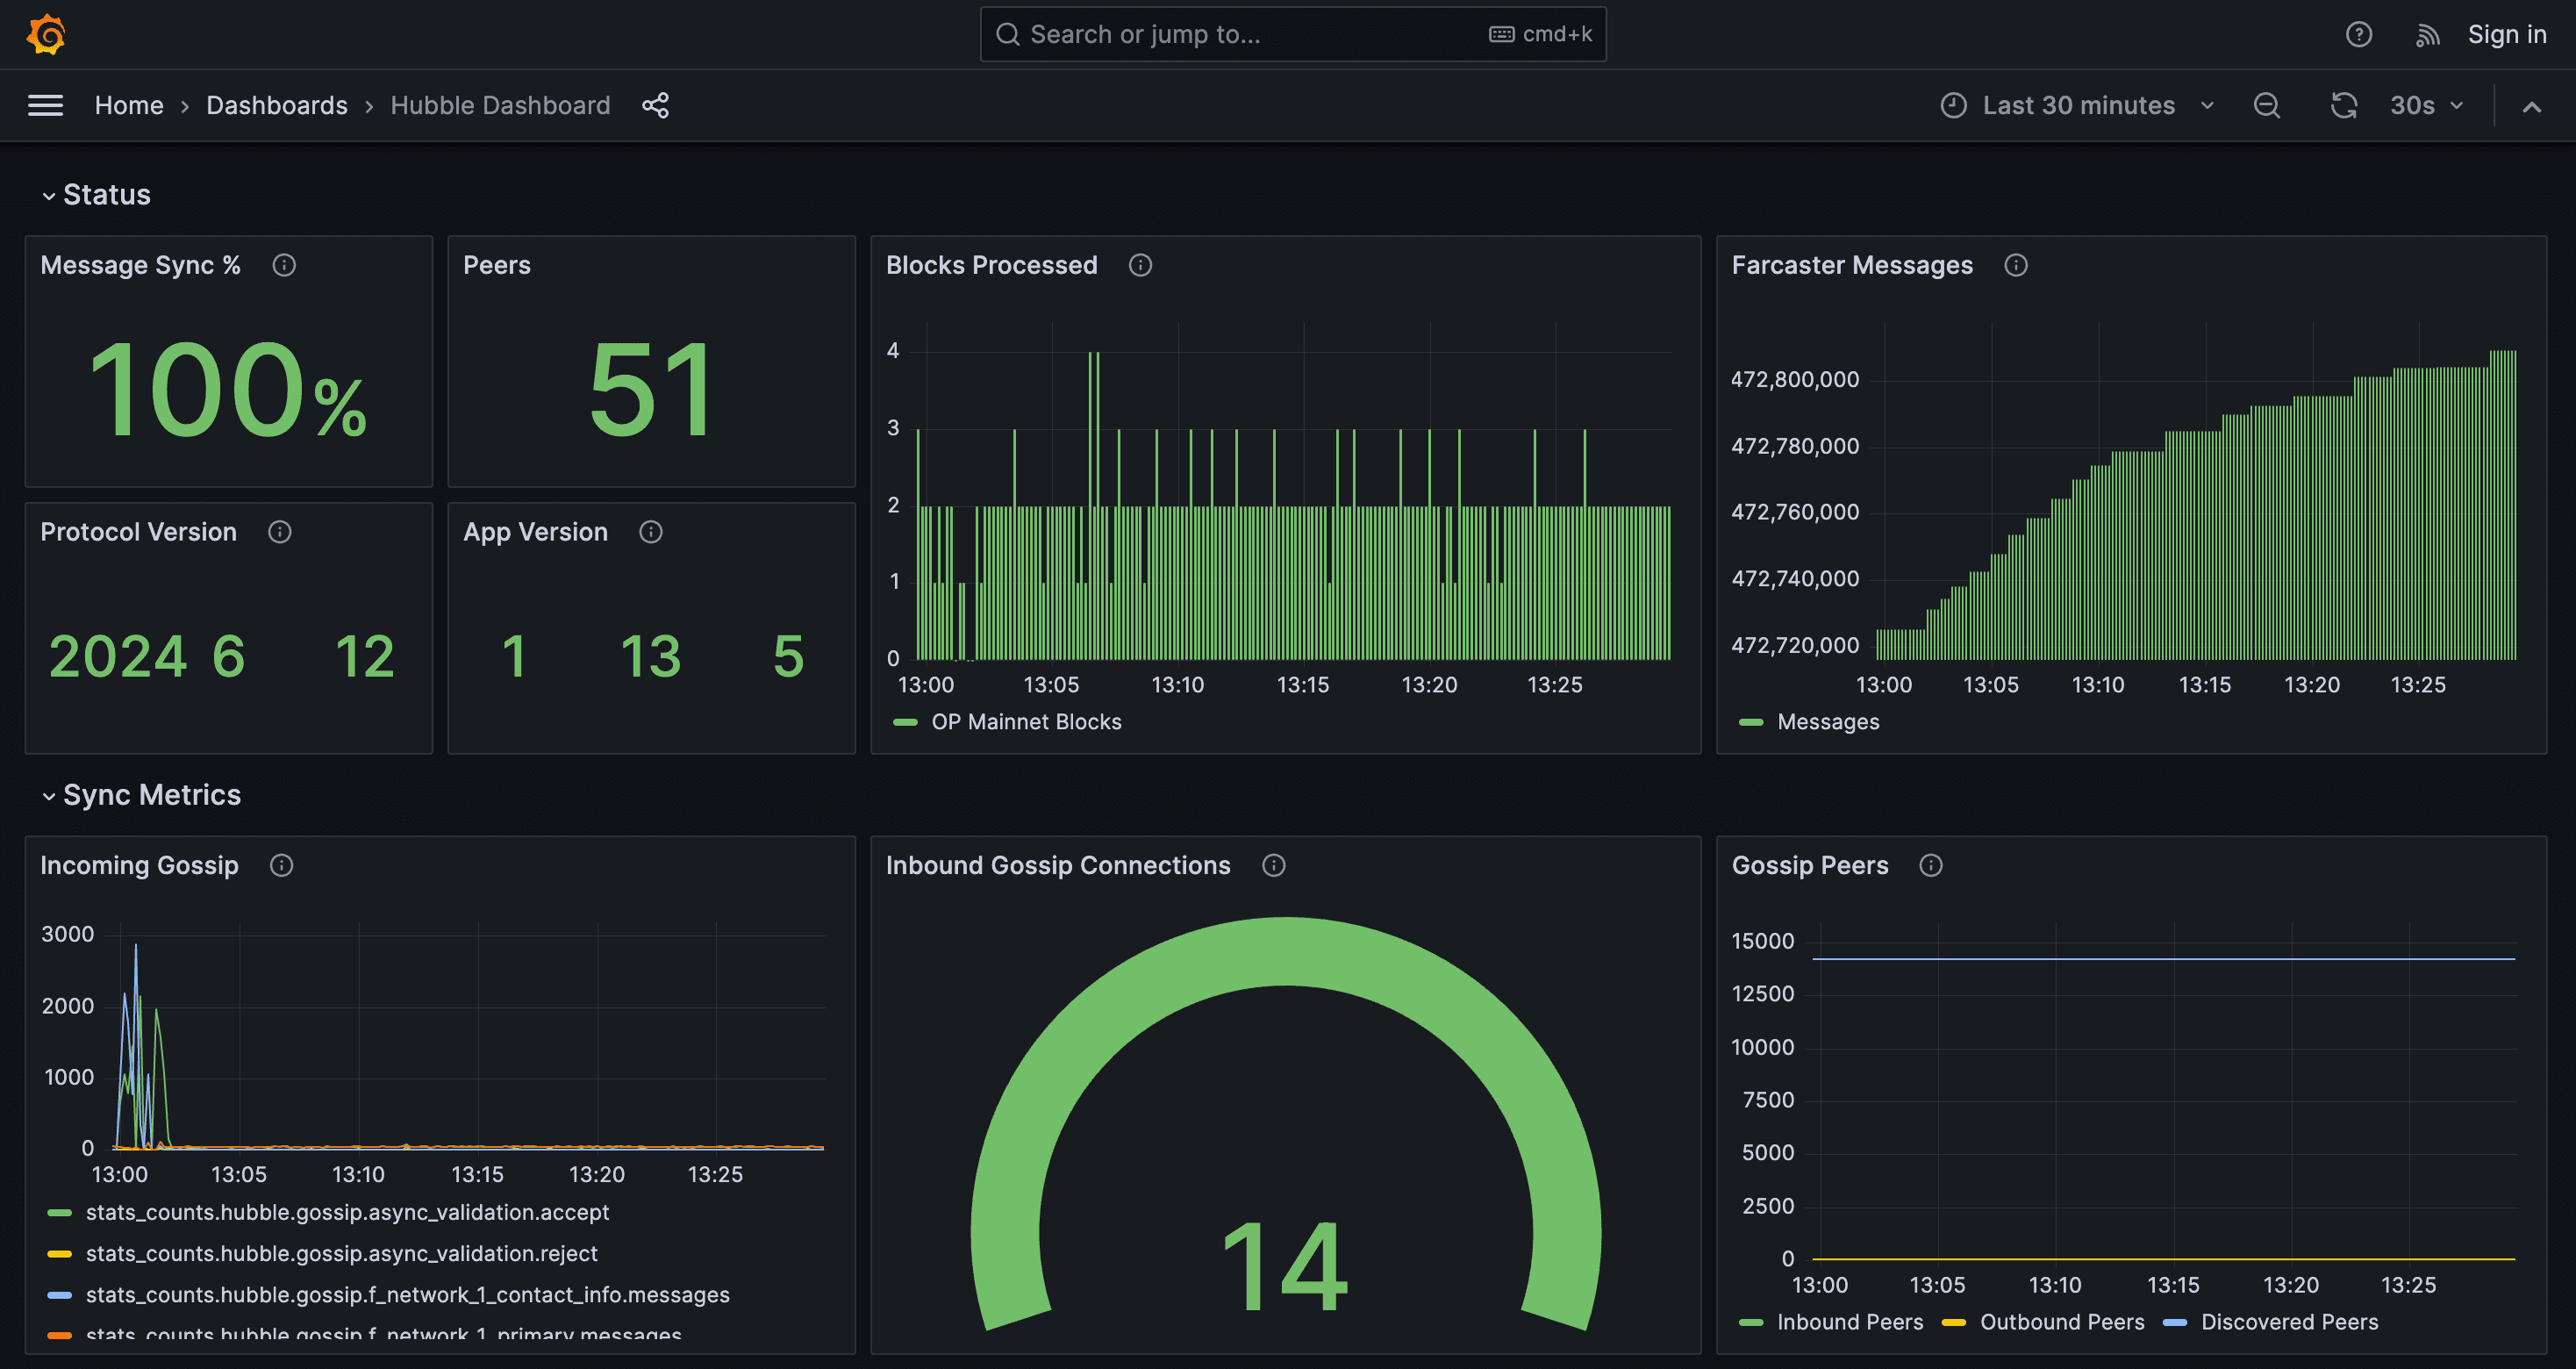Click the Blocks Processed panel title
This screenshot has height=1369, width=2576.
(991, 265)
